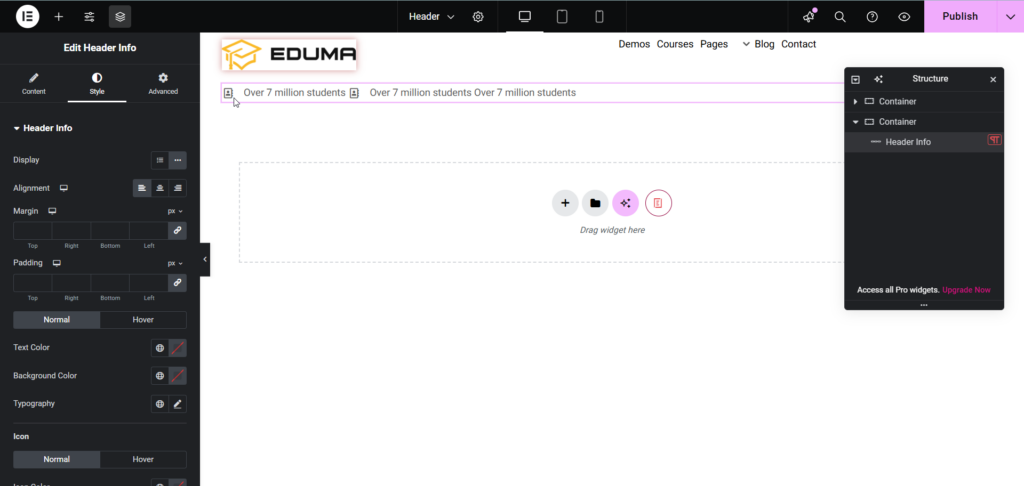Switch to the Style tab
This screenshot has width=1024, height=486.
97,84
